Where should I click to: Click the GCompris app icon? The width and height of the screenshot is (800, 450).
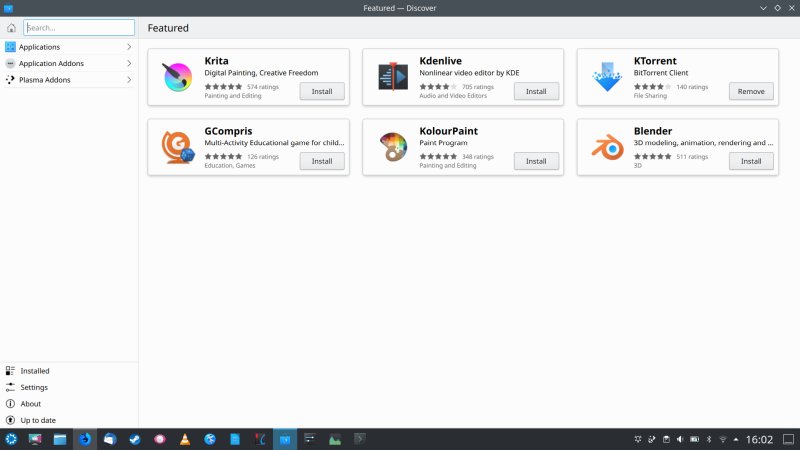(x=177, y=147)
